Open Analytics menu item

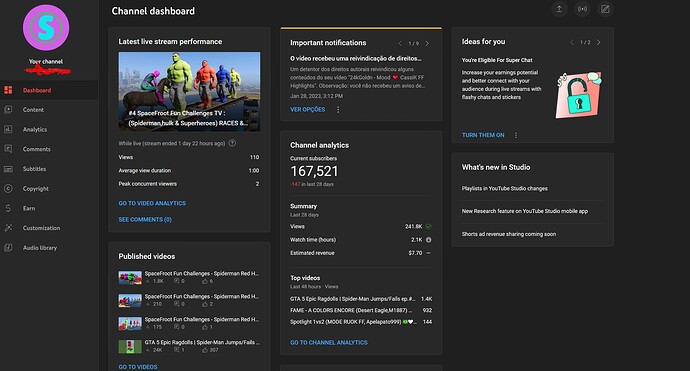point(49,129)
